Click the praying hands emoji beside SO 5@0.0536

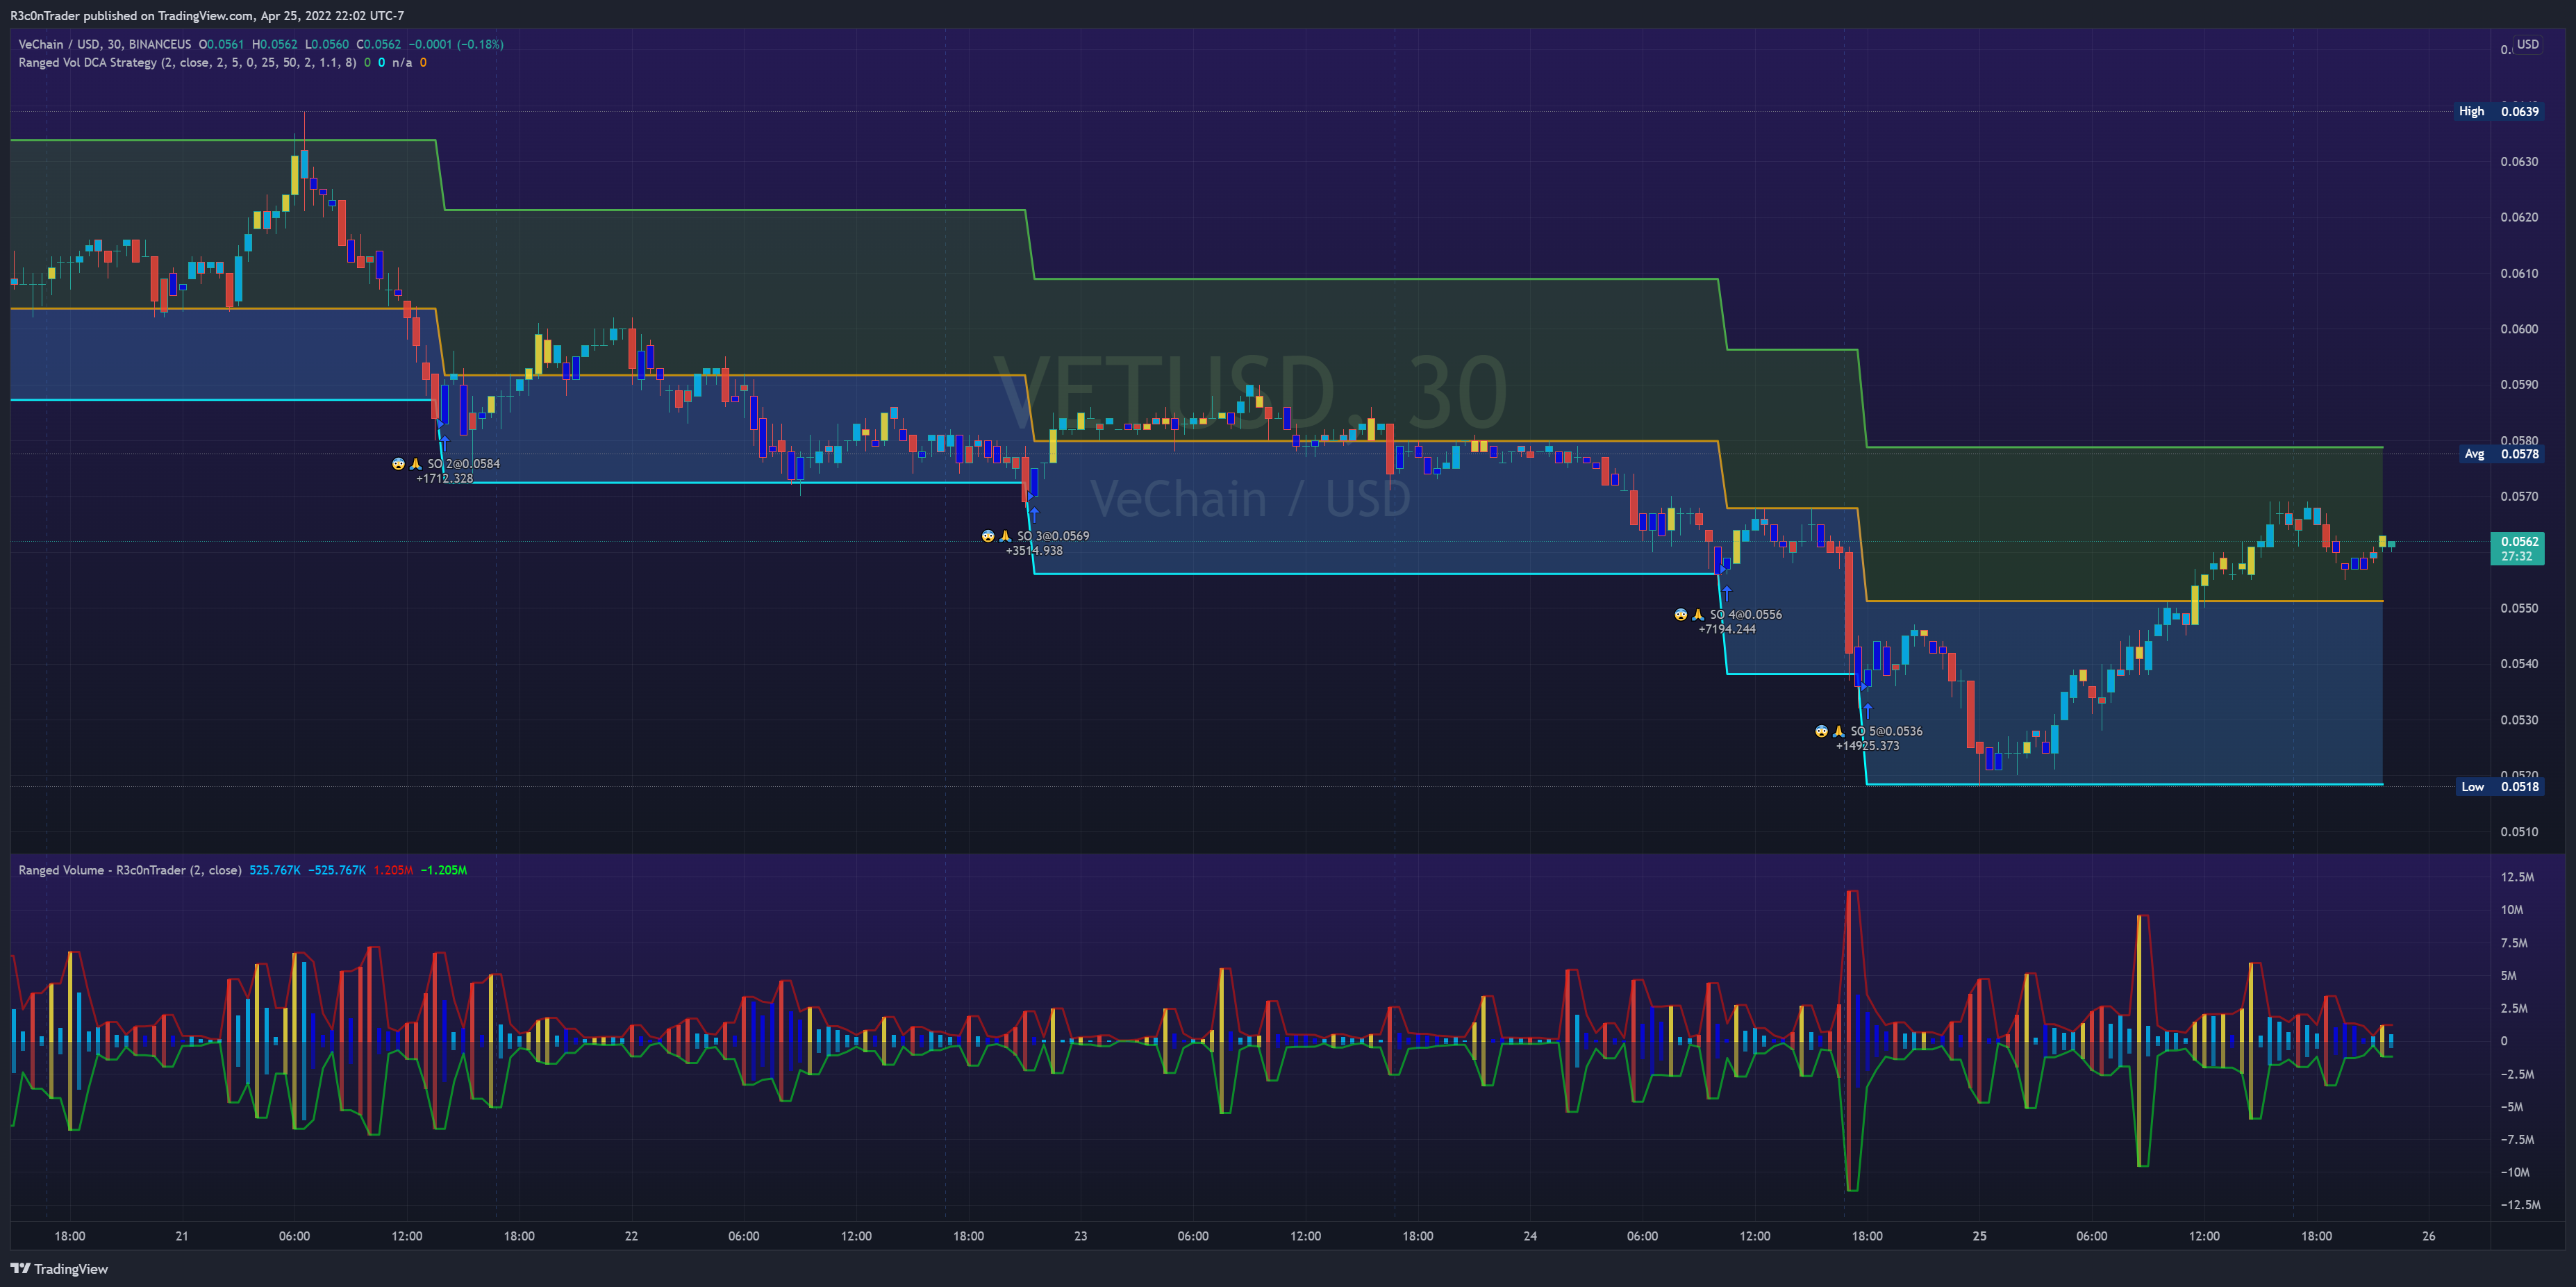tap(1838, 731)
